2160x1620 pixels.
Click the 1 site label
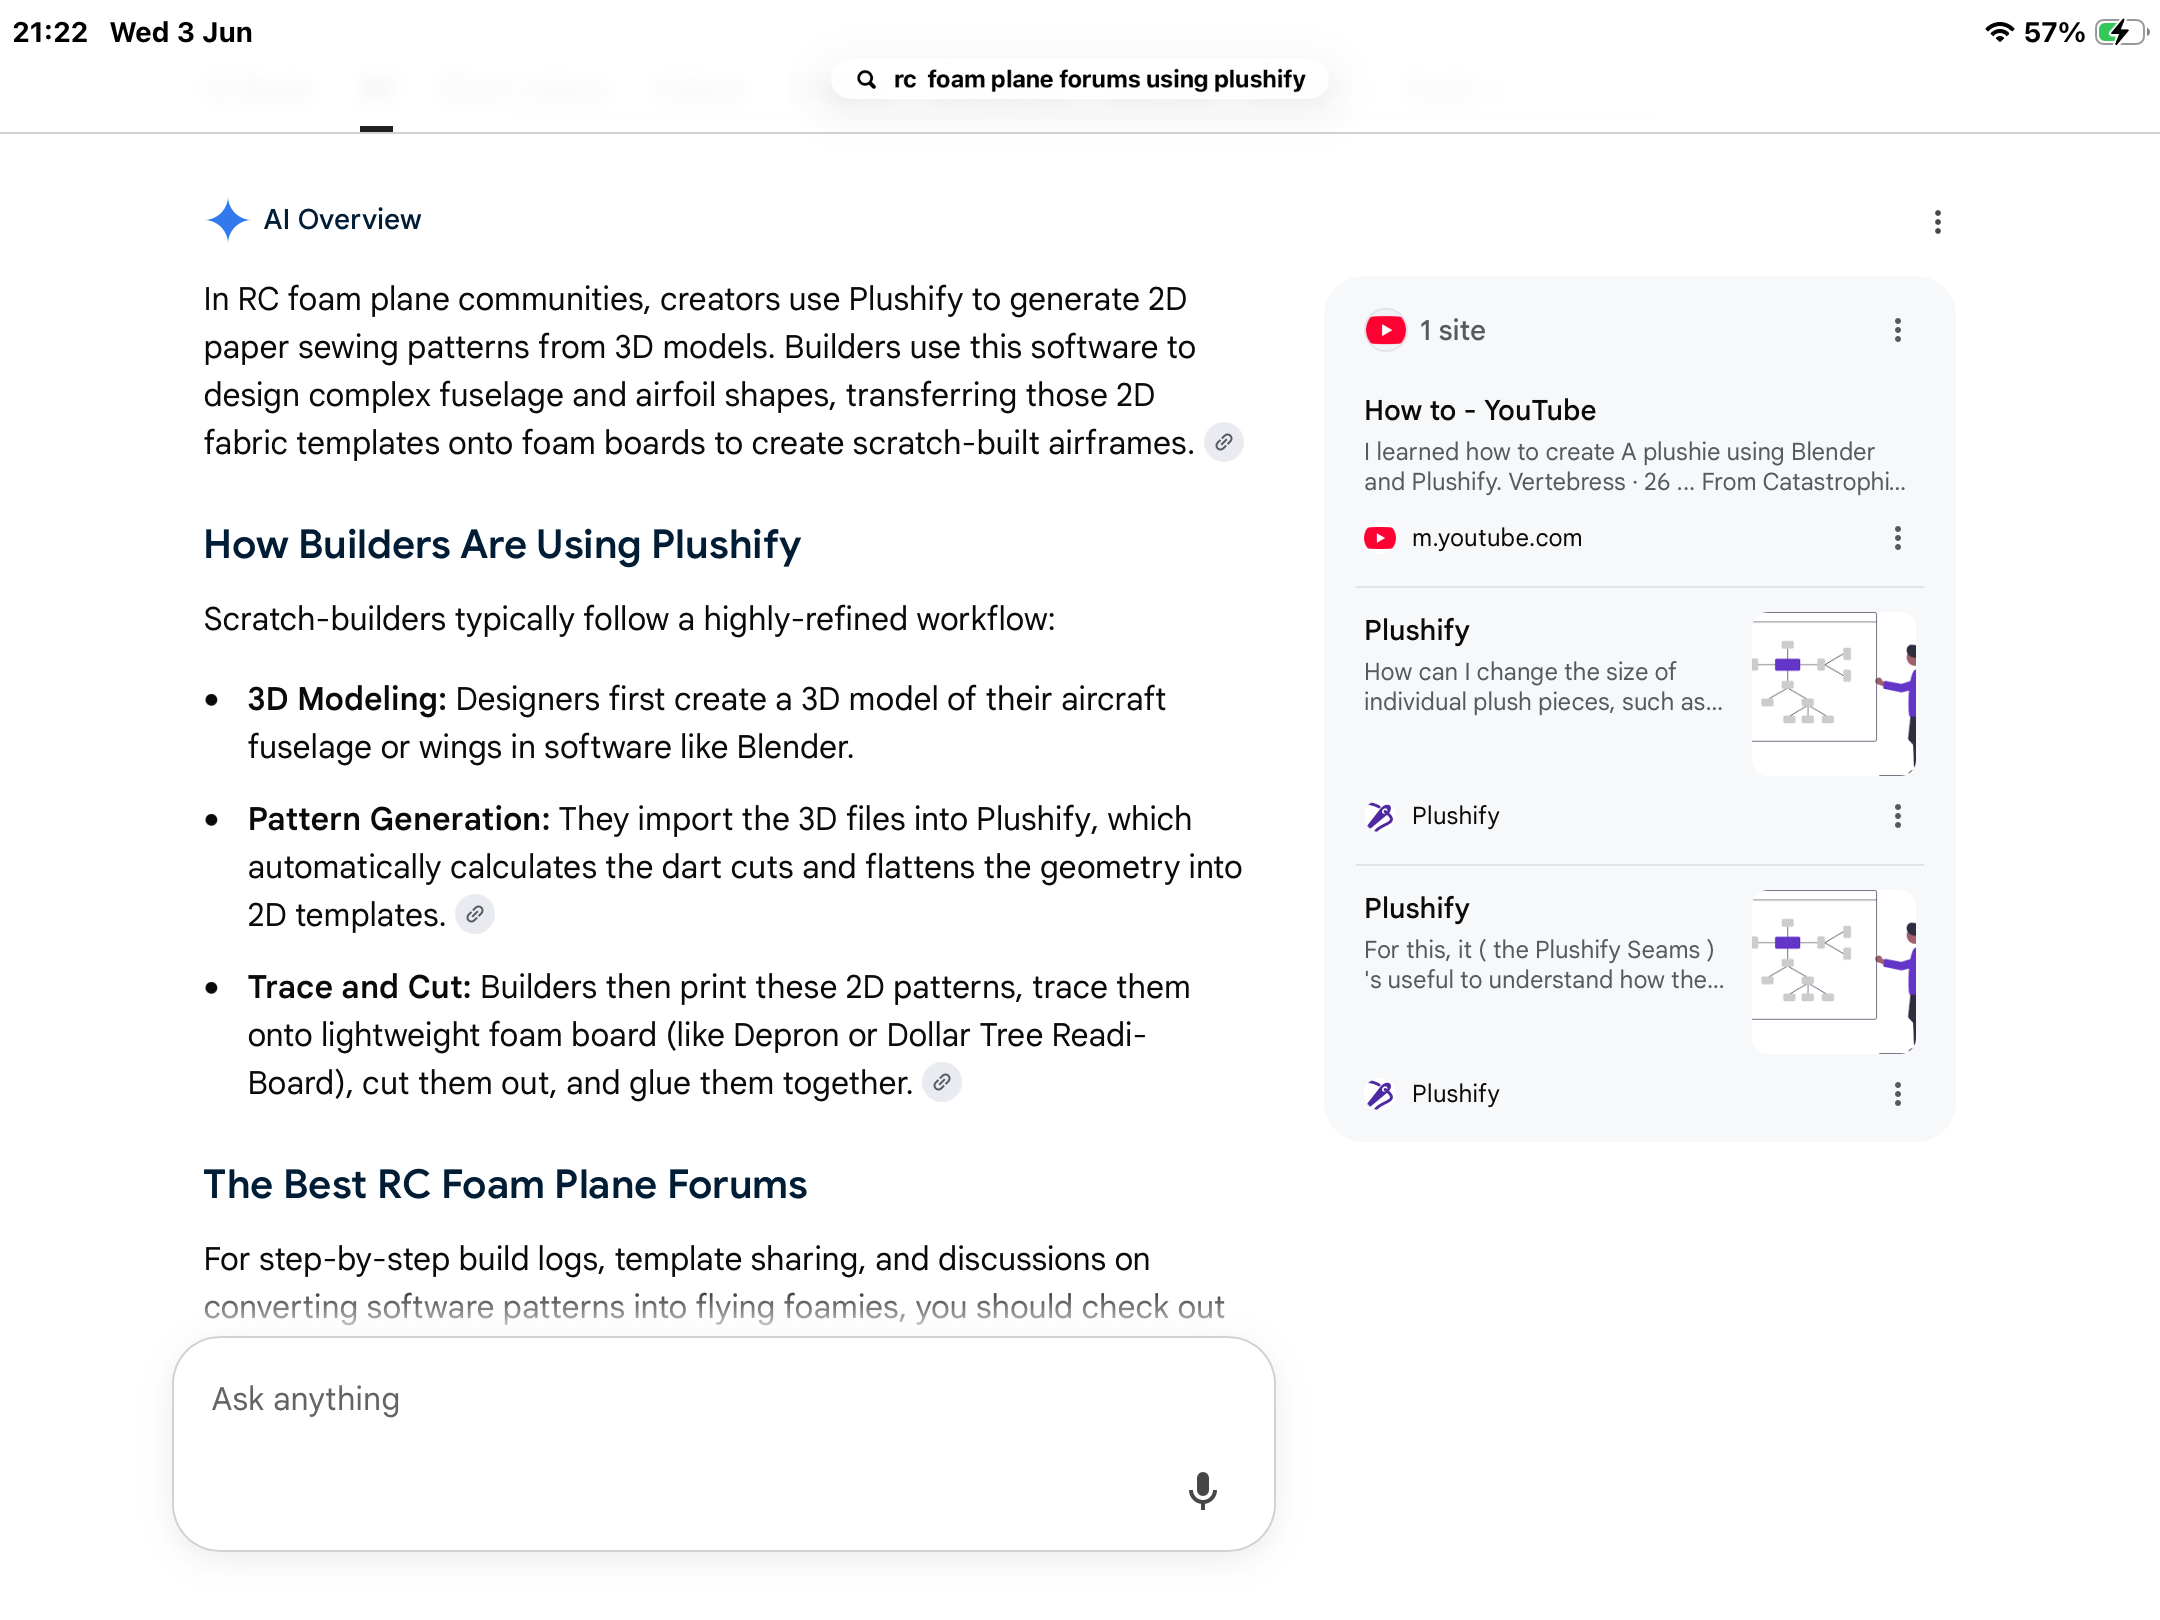click(1452, 331)
